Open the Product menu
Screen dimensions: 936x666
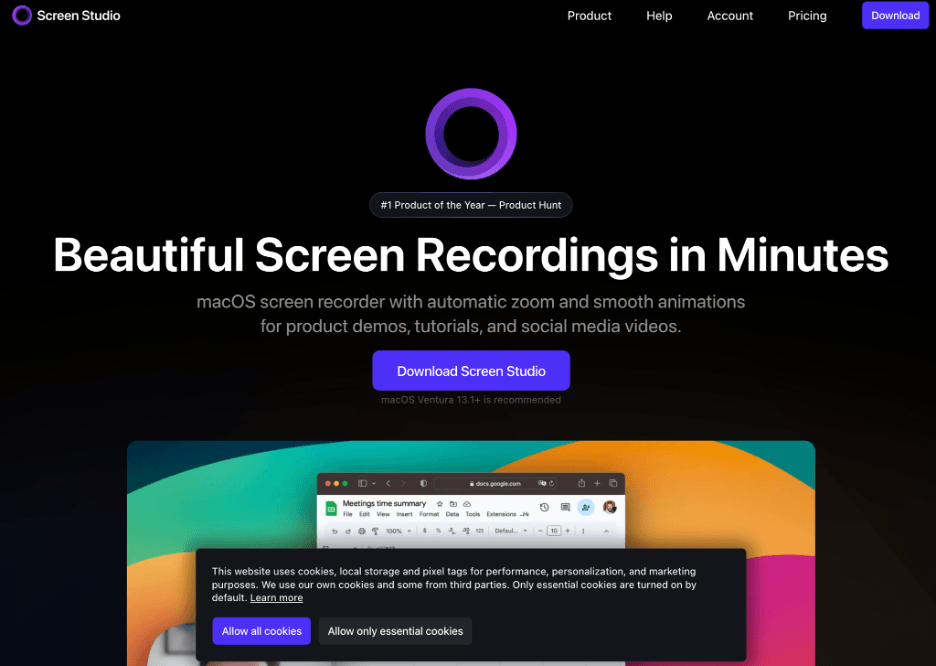(x=589, y=16)
